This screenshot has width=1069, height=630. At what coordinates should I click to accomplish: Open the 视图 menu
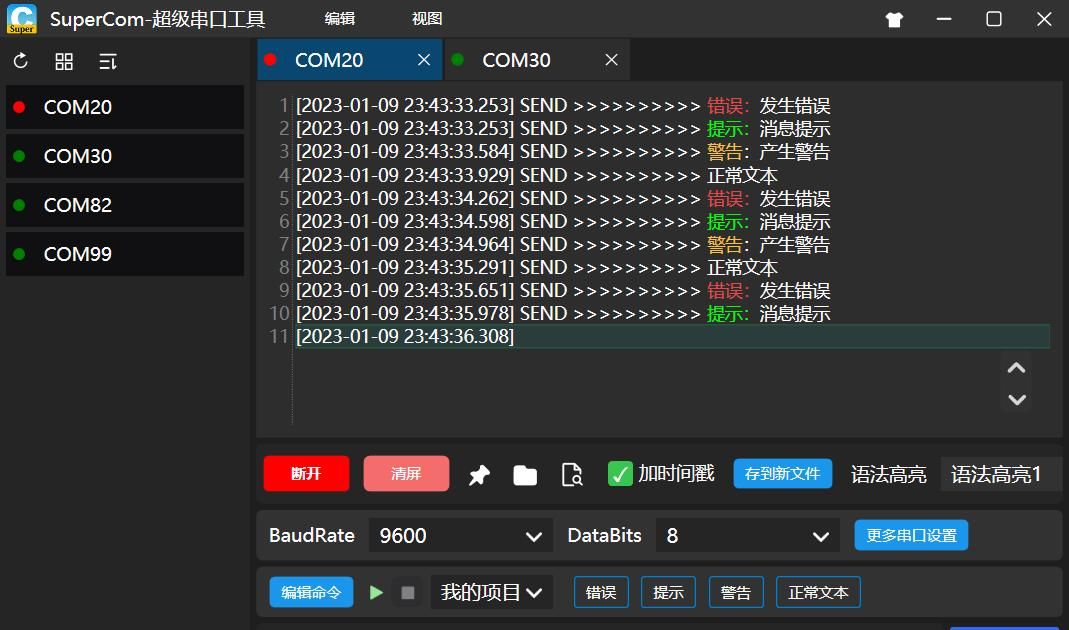click(x=426, y=18)
